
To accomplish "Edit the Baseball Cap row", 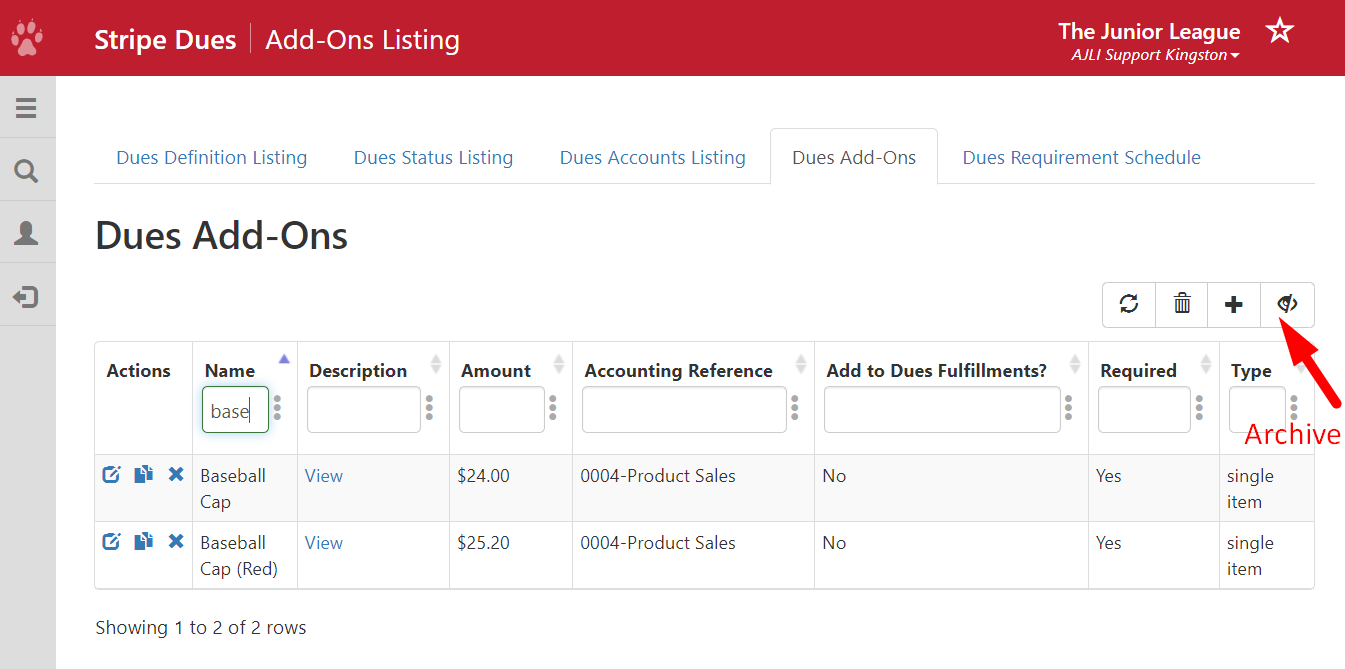I will [112, 475].
